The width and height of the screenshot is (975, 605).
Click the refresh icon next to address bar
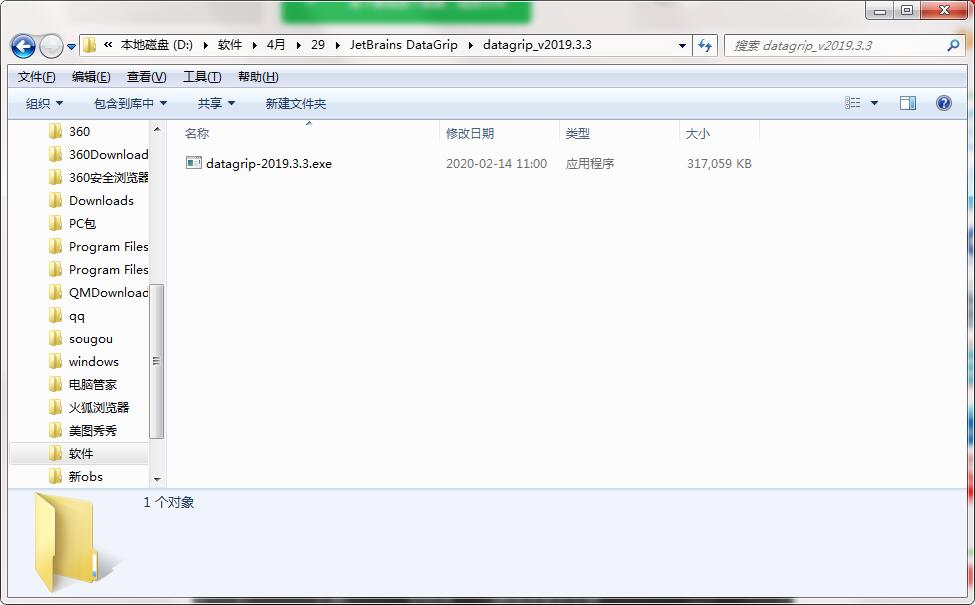705,45
